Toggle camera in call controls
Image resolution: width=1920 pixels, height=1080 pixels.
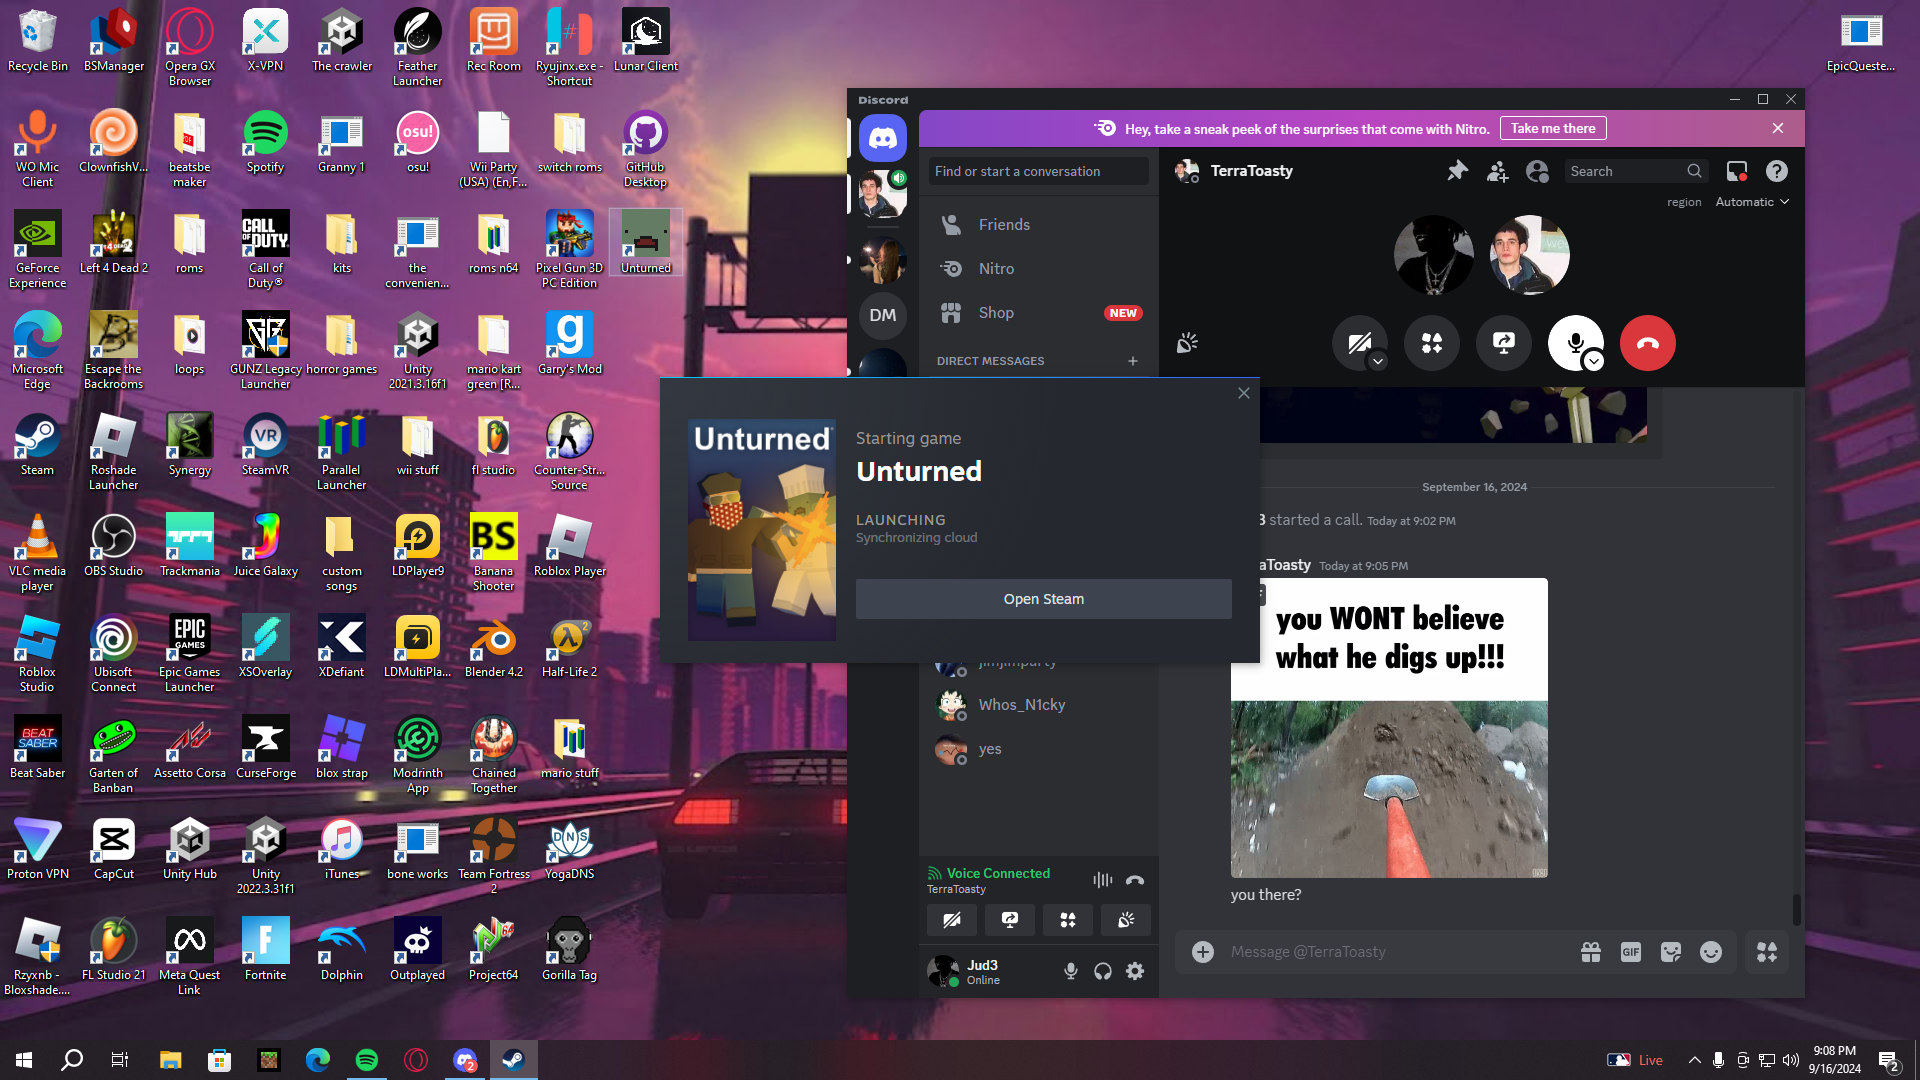click(x=1360, y=343)
